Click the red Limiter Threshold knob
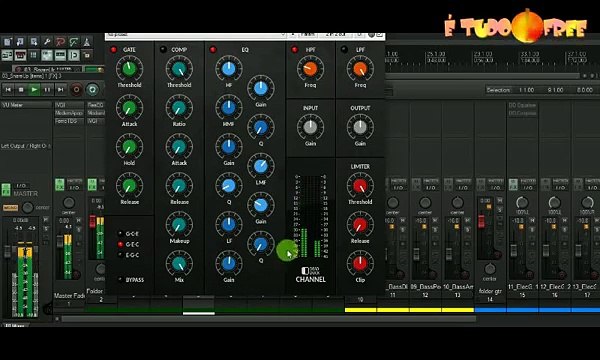This screenshot has height=360, width=600. (x=360, y=185)
